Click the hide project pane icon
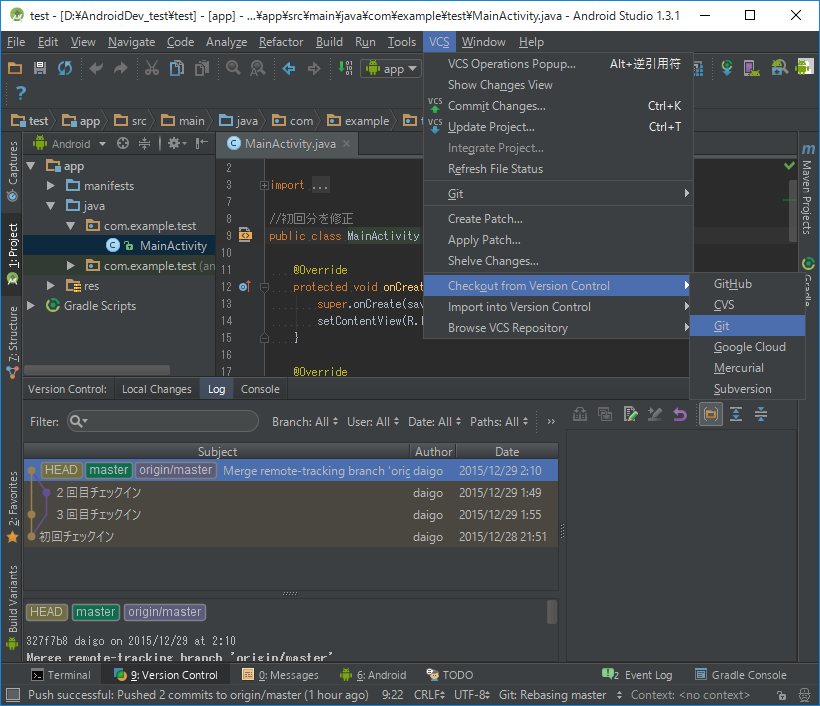Viewport: 820px width, 706px height. point(202,143)
